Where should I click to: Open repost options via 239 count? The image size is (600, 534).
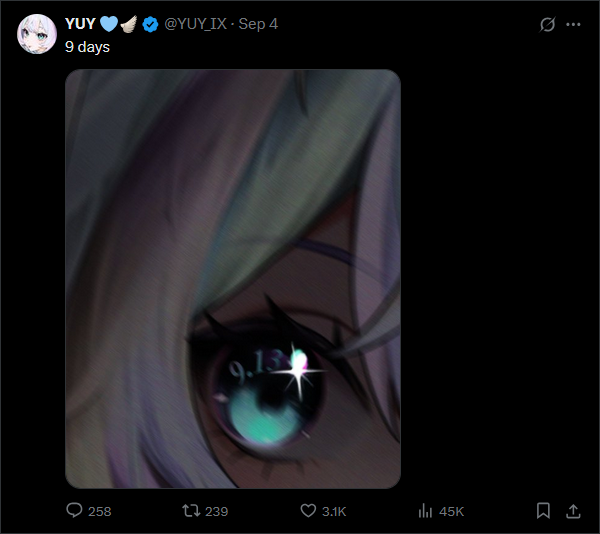click(x=217, y=511)
